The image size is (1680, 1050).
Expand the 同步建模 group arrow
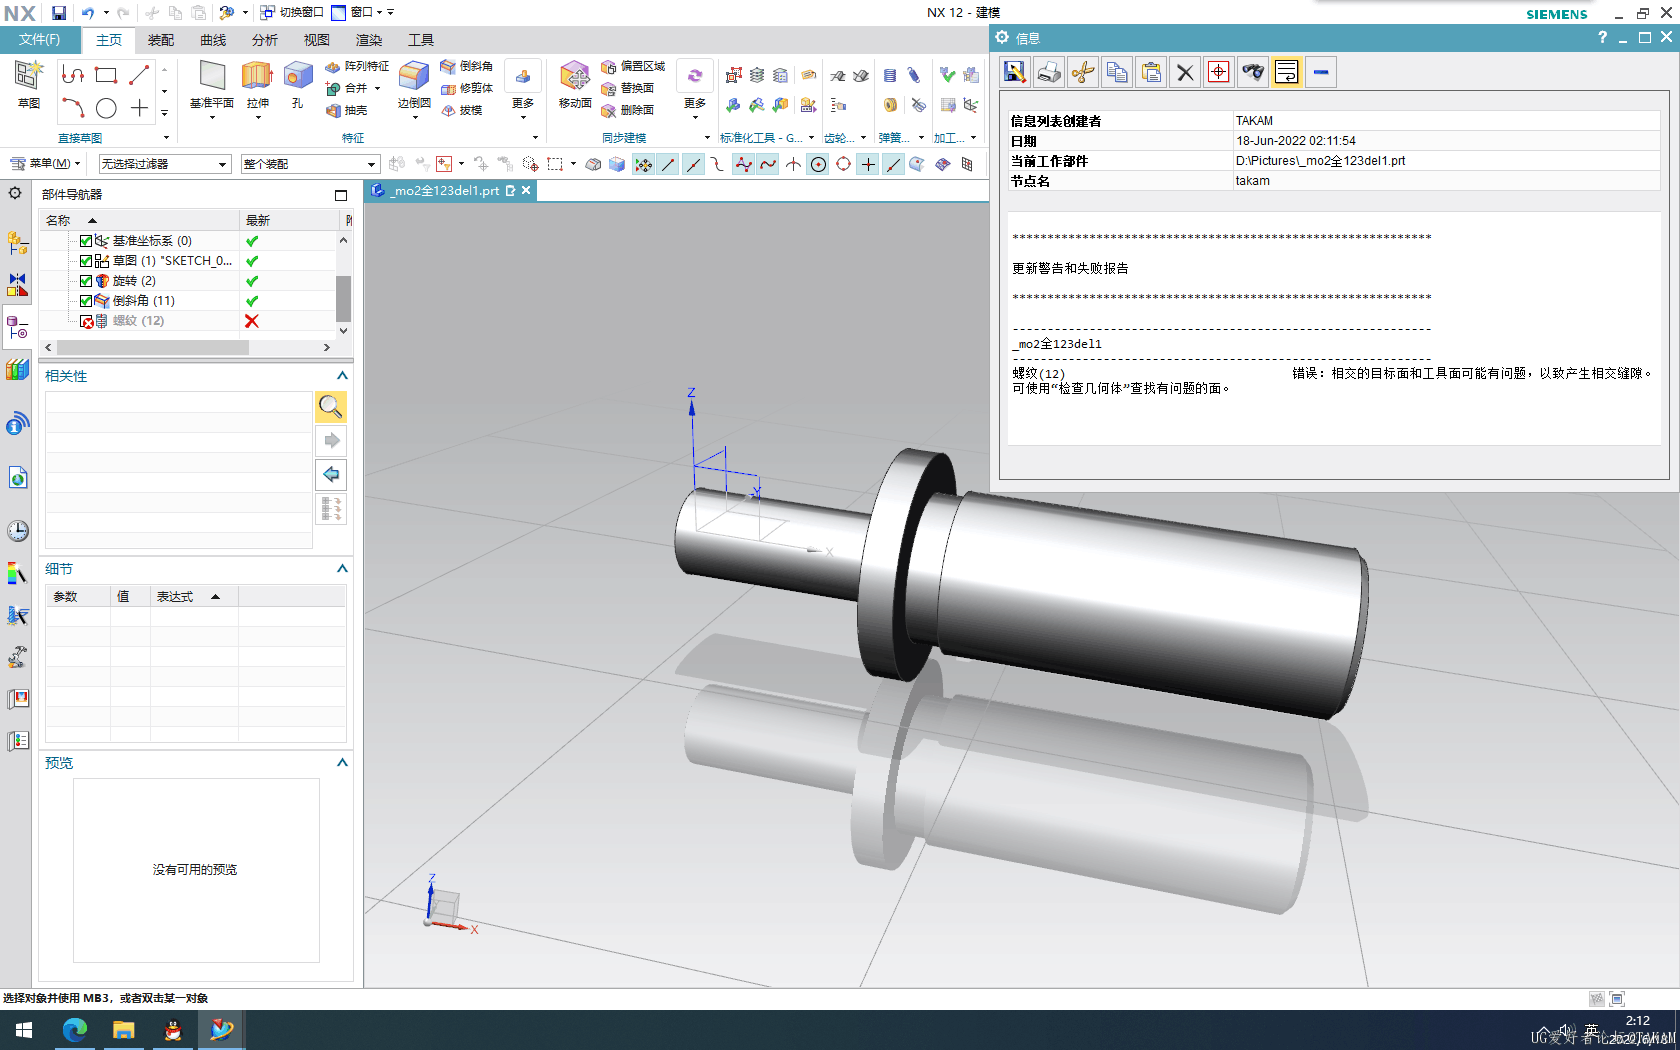(x=707, y=138)
